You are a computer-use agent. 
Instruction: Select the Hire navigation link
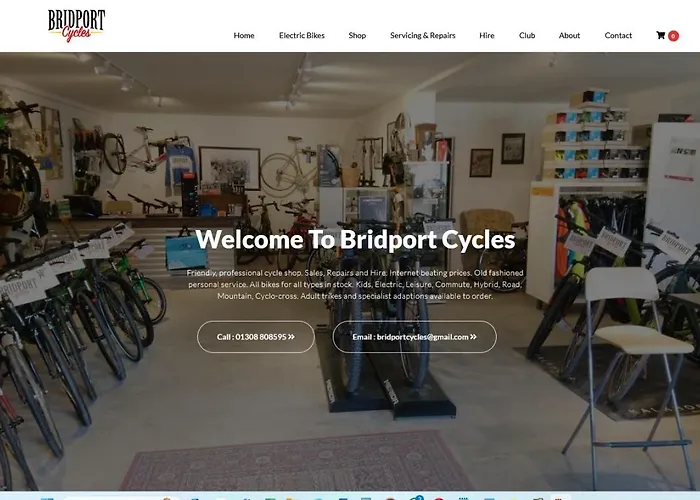pyautogui.click(x=487, y=35)
